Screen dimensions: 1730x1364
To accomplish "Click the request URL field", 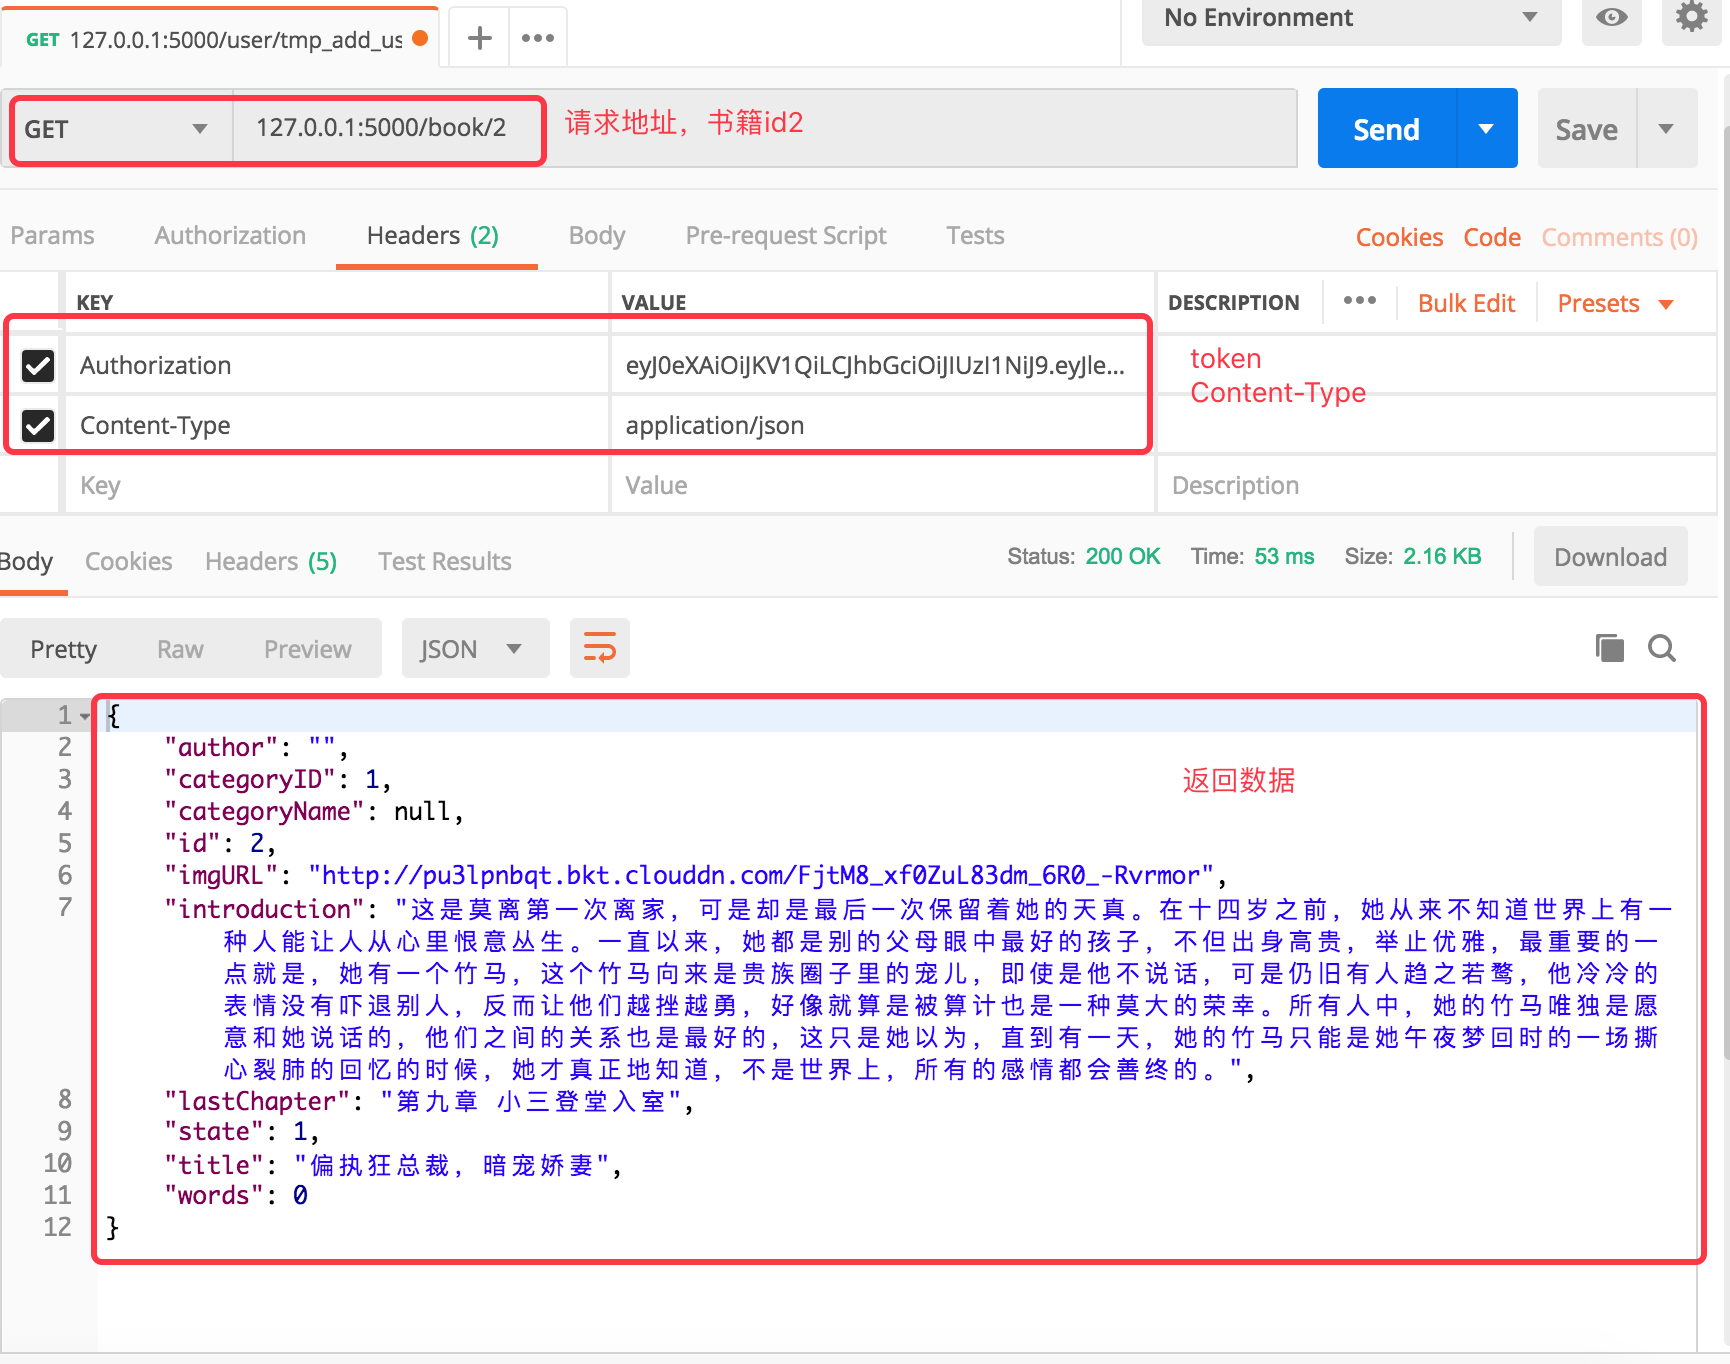I will [764, 128].
